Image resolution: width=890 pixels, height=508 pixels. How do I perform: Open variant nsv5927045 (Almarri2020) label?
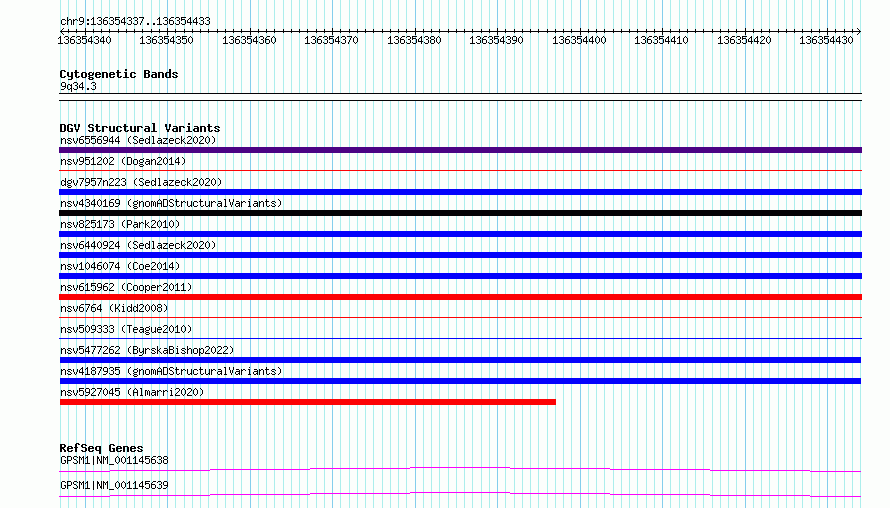pyautogui.click(x=132, y=392)
